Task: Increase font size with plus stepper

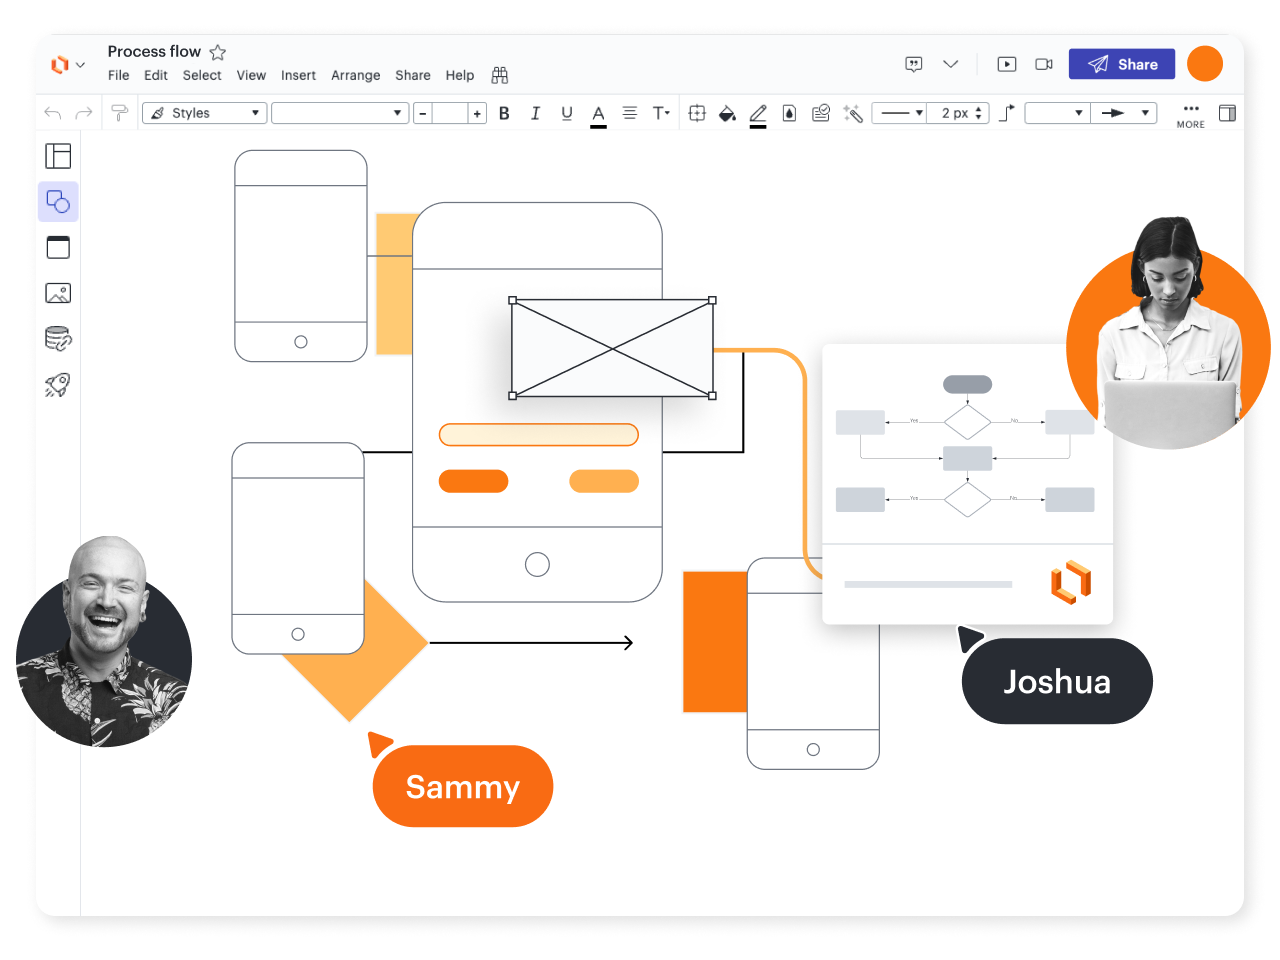Action: 477,114
